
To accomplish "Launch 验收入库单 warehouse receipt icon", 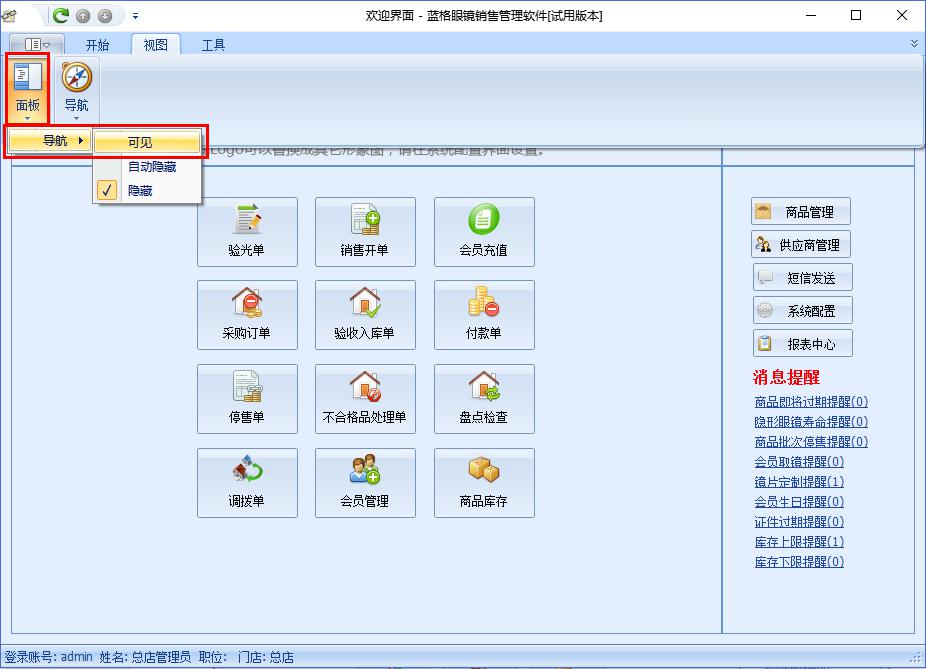I will point(365,315).
